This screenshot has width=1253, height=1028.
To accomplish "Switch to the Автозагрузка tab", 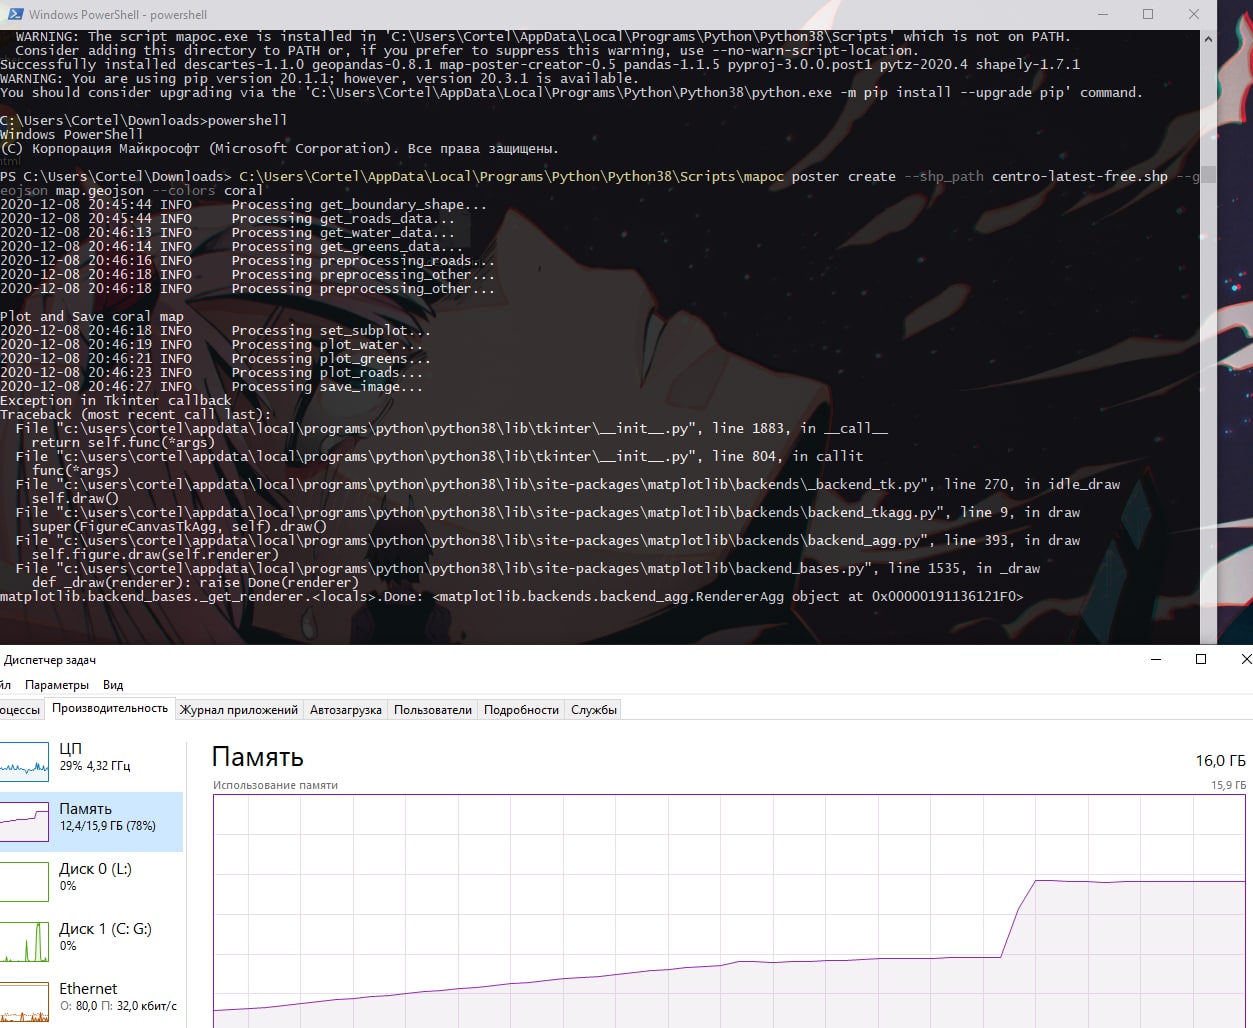I will point(346,710).
